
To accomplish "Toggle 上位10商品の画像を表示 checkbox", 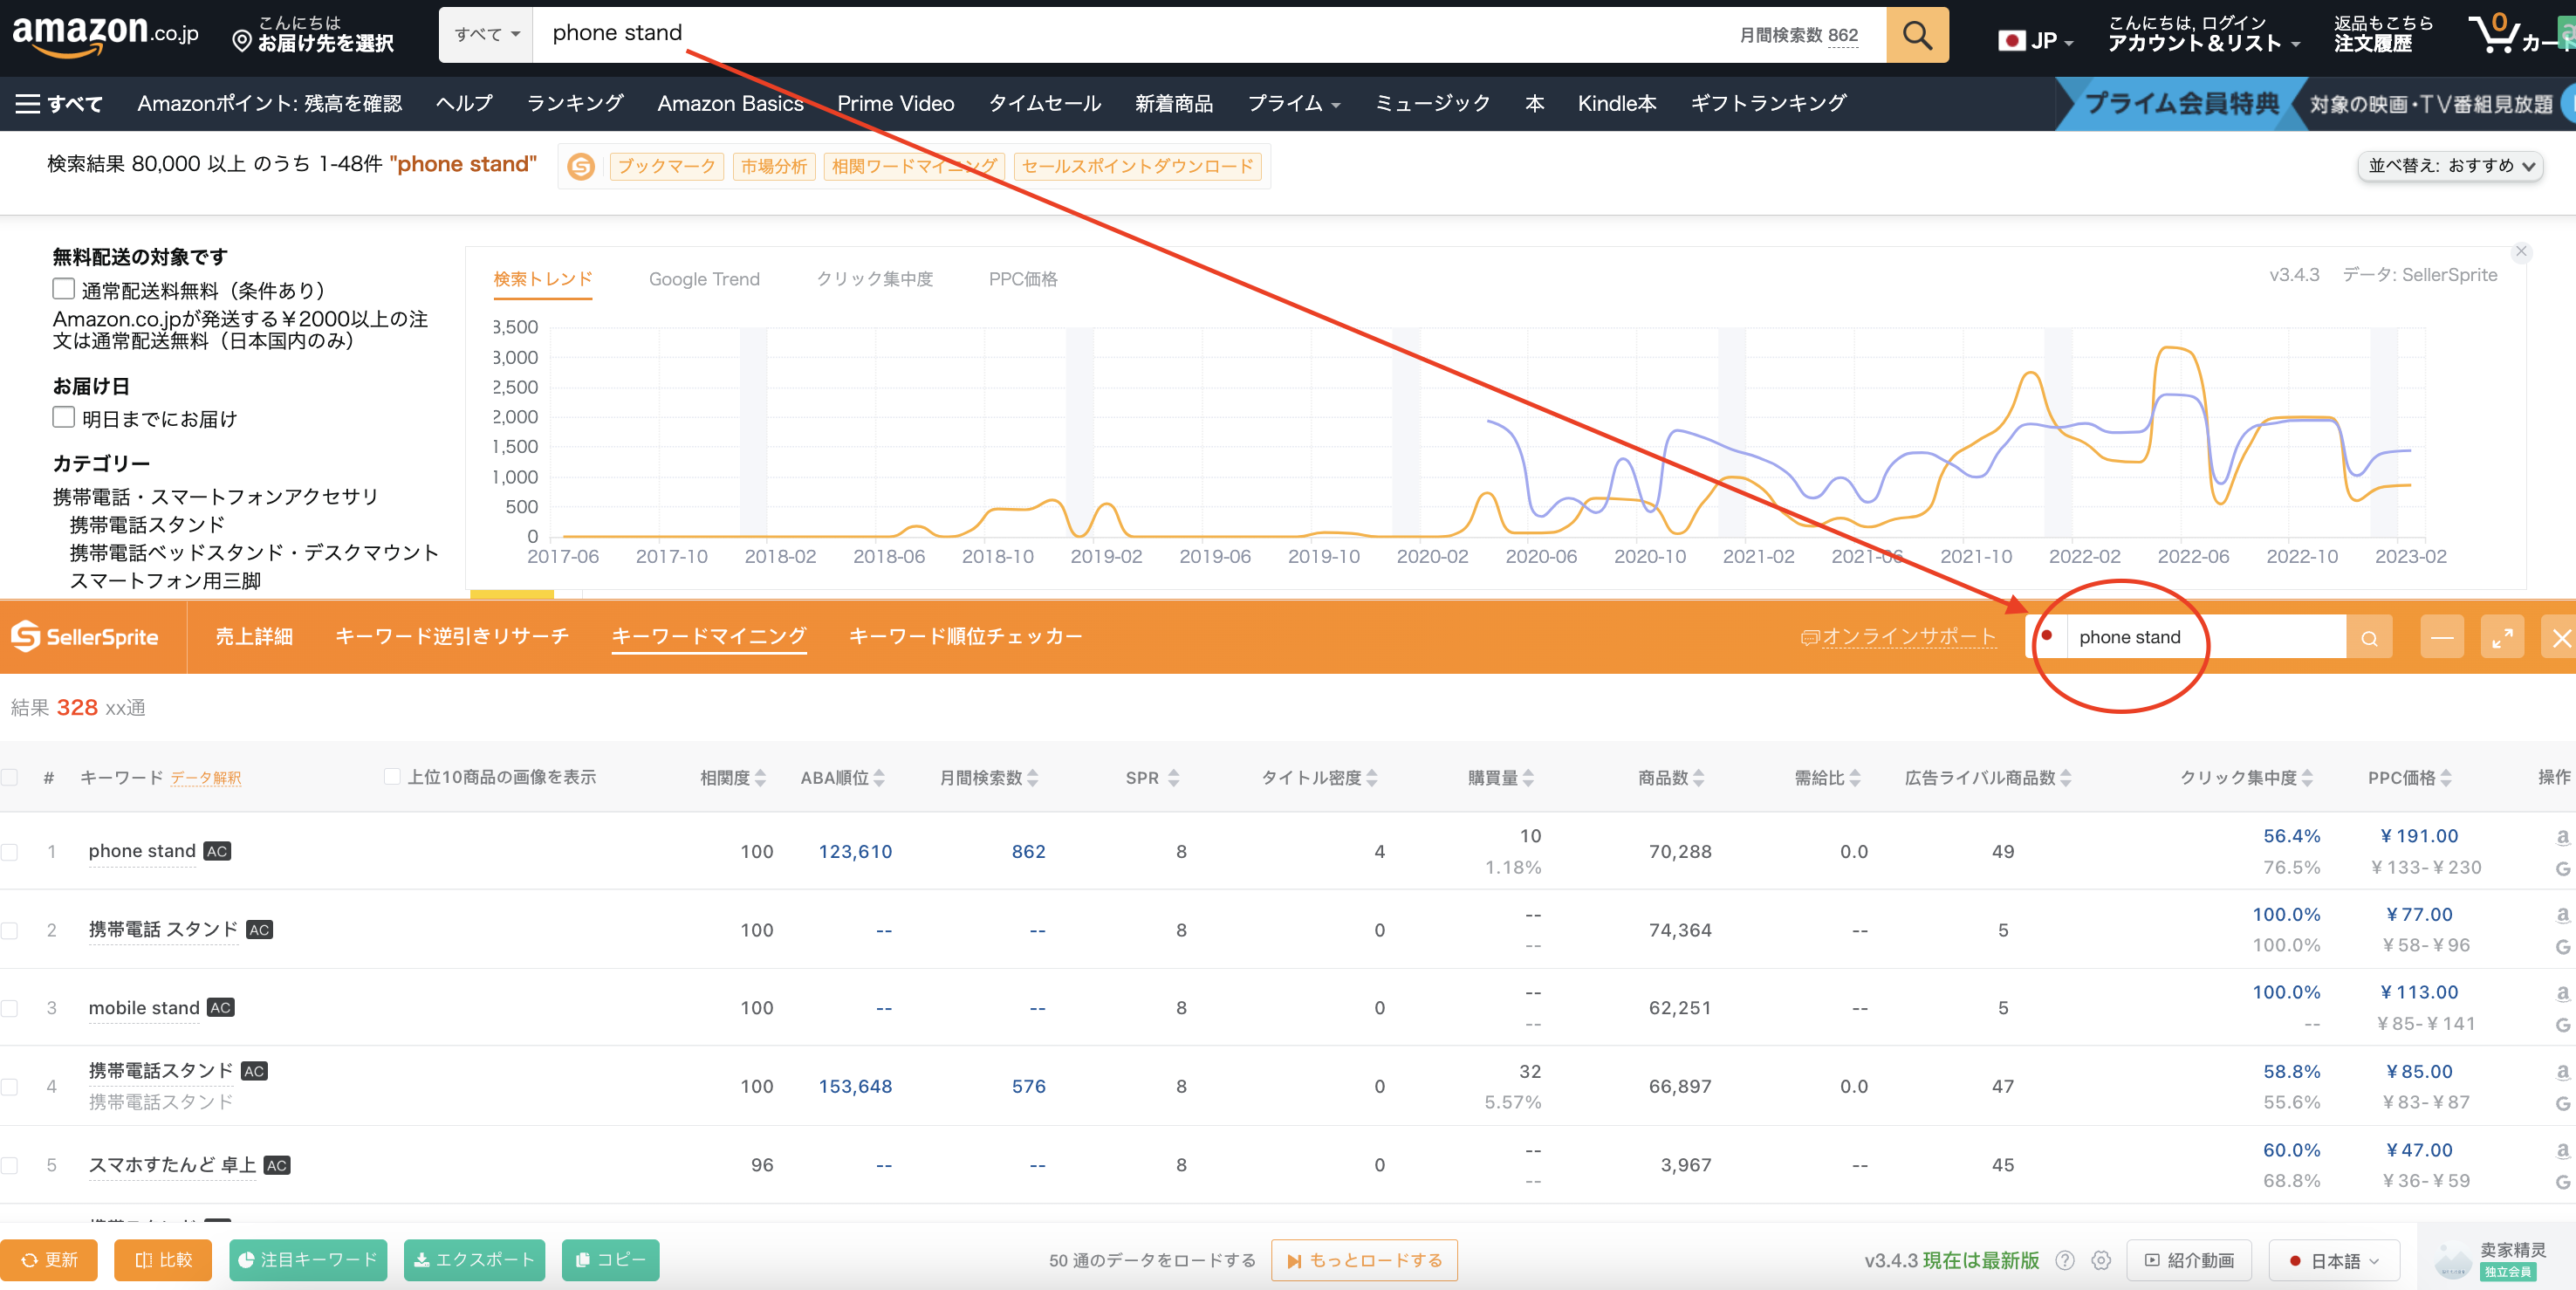I will coord(392,777).
